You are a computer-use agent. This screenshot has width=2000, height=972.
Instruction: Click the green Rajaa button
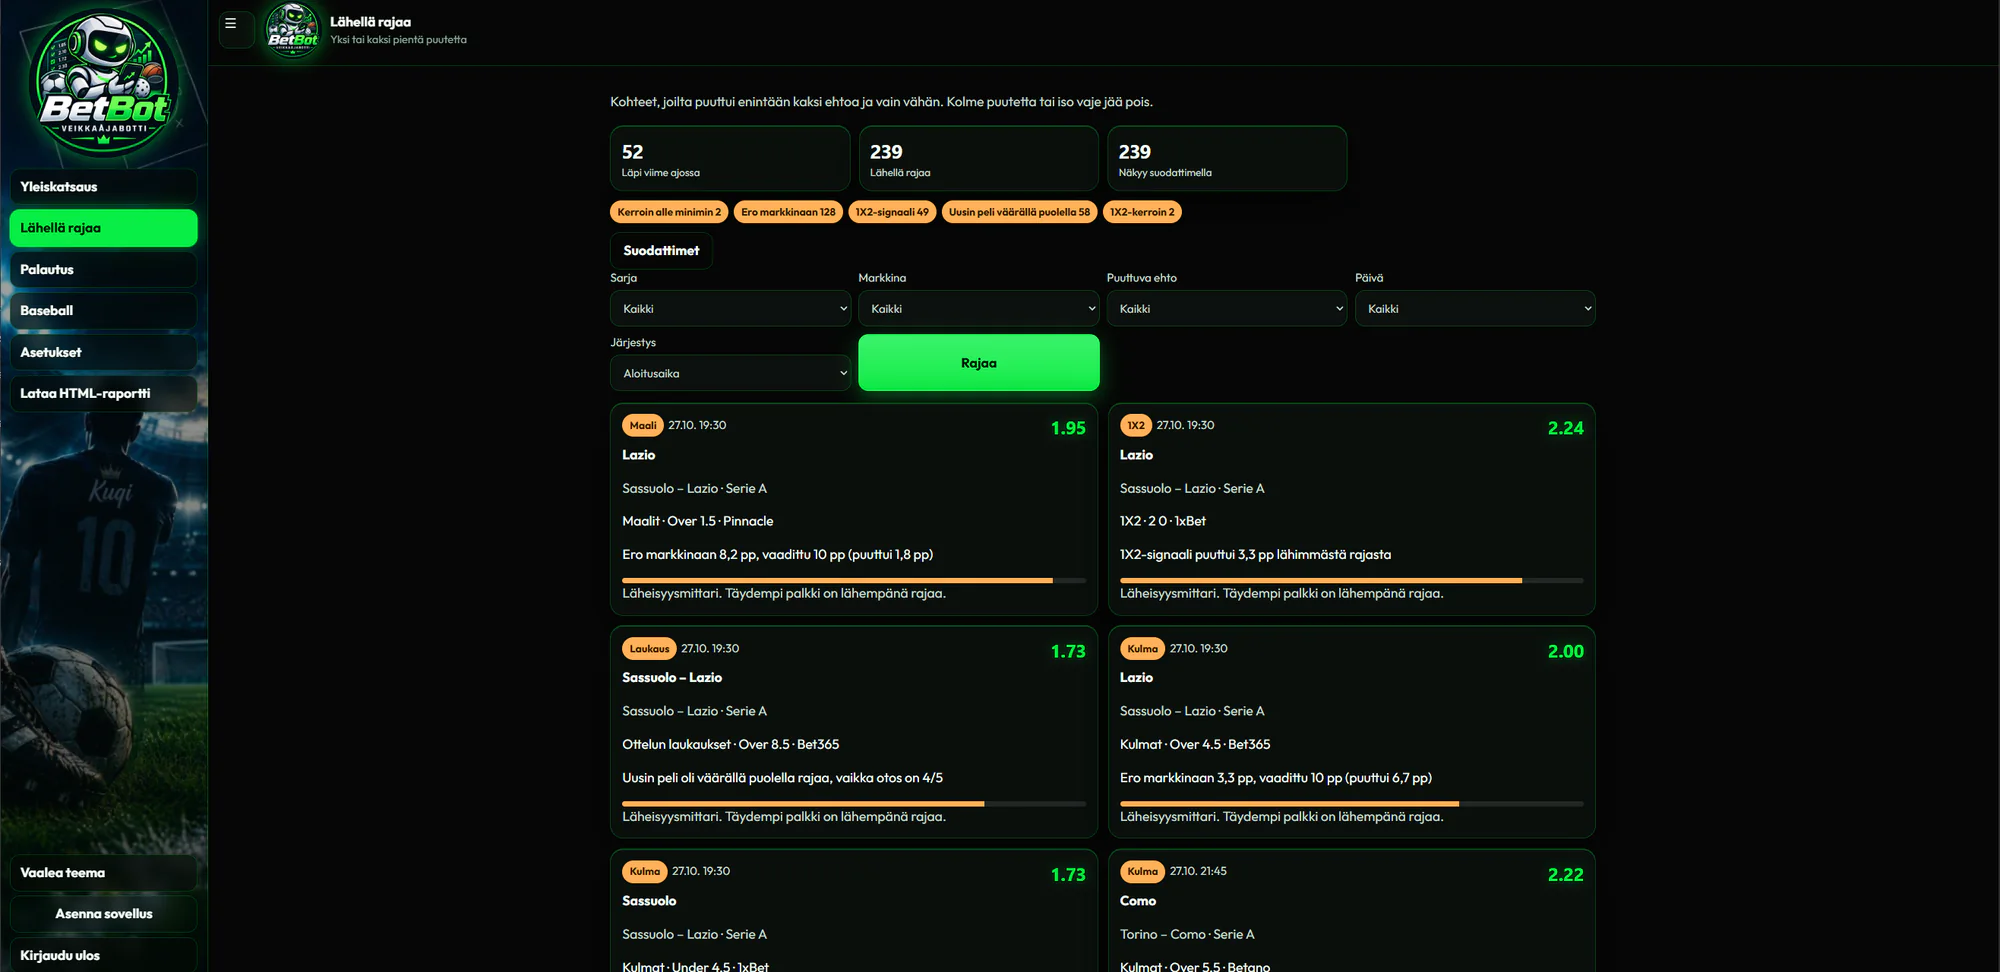(x=978, y=363)
